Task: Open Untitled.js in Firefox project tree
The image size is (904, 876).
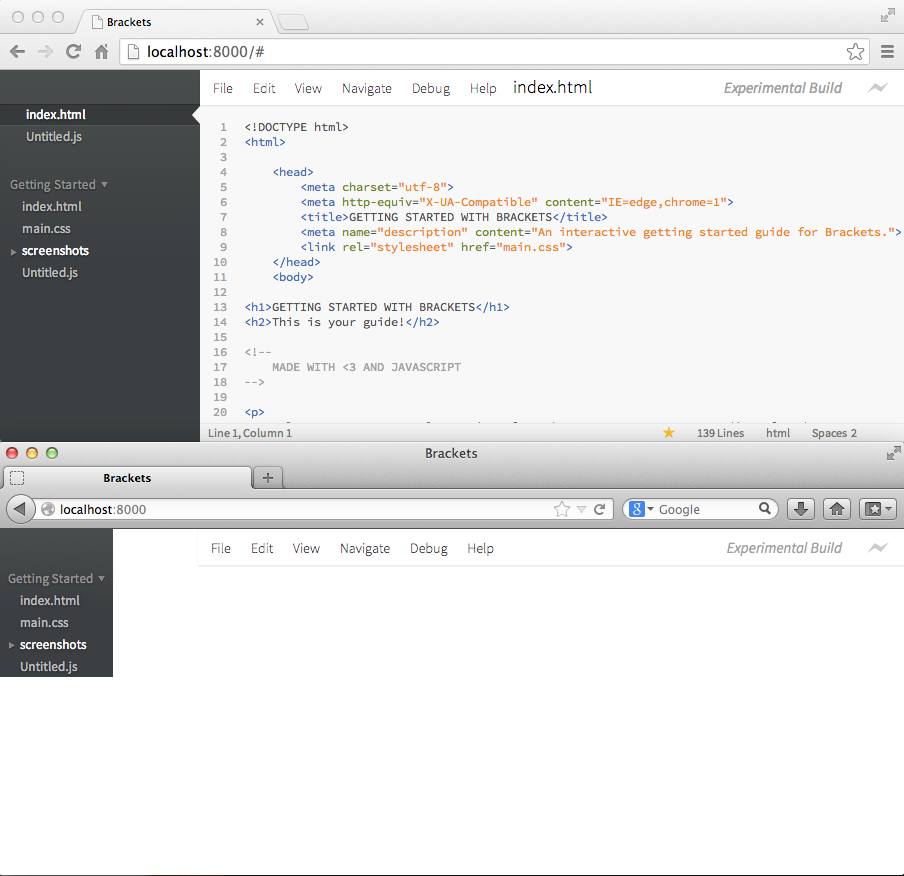Action: click(x=48, y=667)
